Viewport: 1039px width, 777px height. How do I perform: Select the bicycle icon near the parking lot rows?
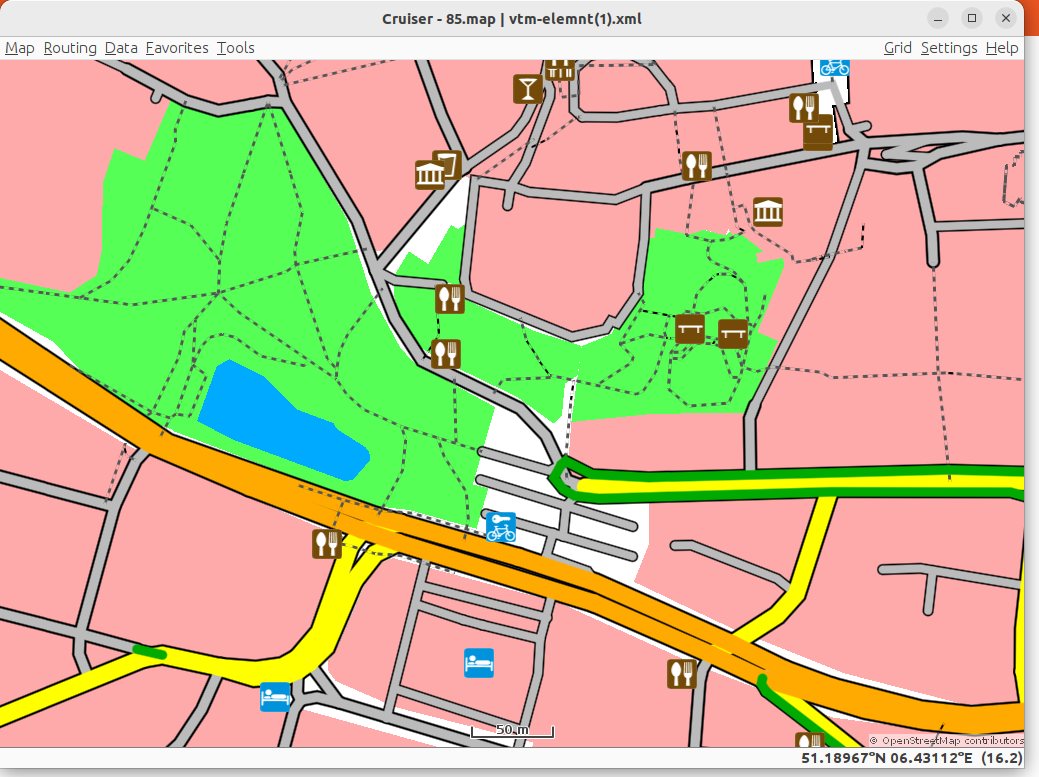[501, 527]
